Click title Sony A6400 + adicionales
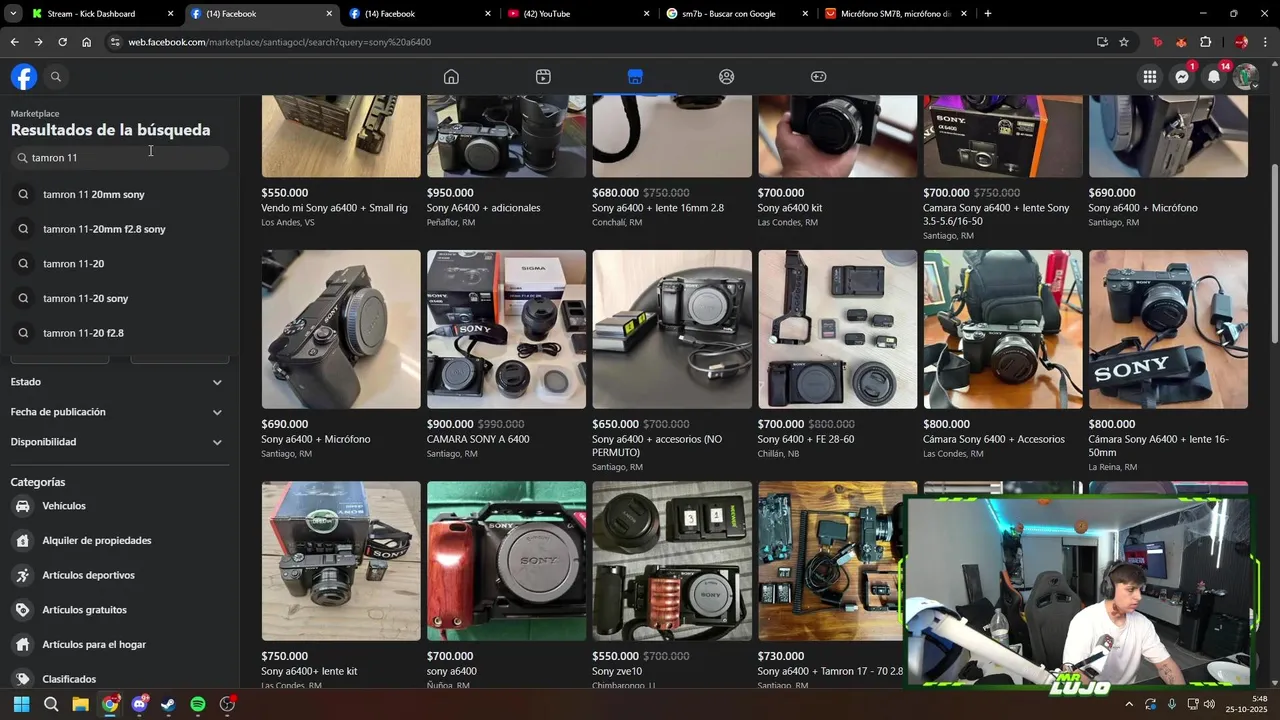Image resolution: width=1280 pixels, height=720 pixels. coord(483,208)
